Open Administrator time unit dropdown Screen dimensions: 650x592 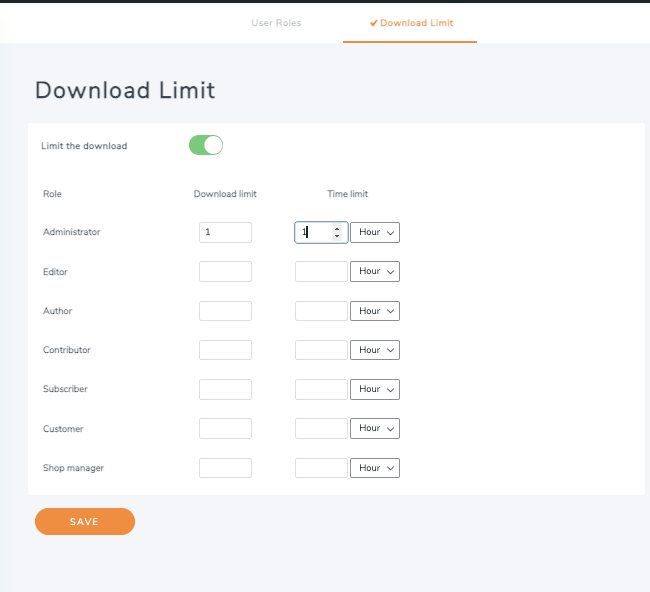click(x=375, y=232)
